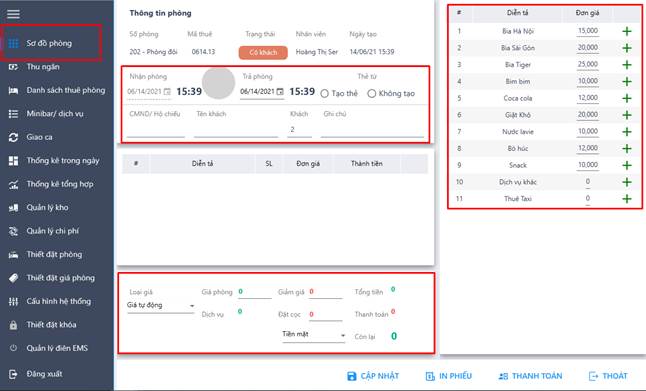Viewport: 646px width, 391px height.
Task: Click employee name Hoàng Thị Ser
Action: point(317,52)
